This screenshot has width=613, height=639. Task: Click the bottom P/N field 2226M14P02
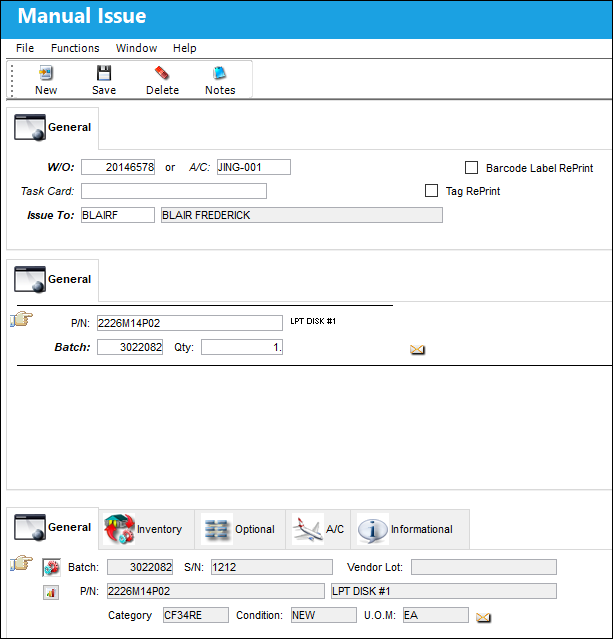tap(216, 591)
